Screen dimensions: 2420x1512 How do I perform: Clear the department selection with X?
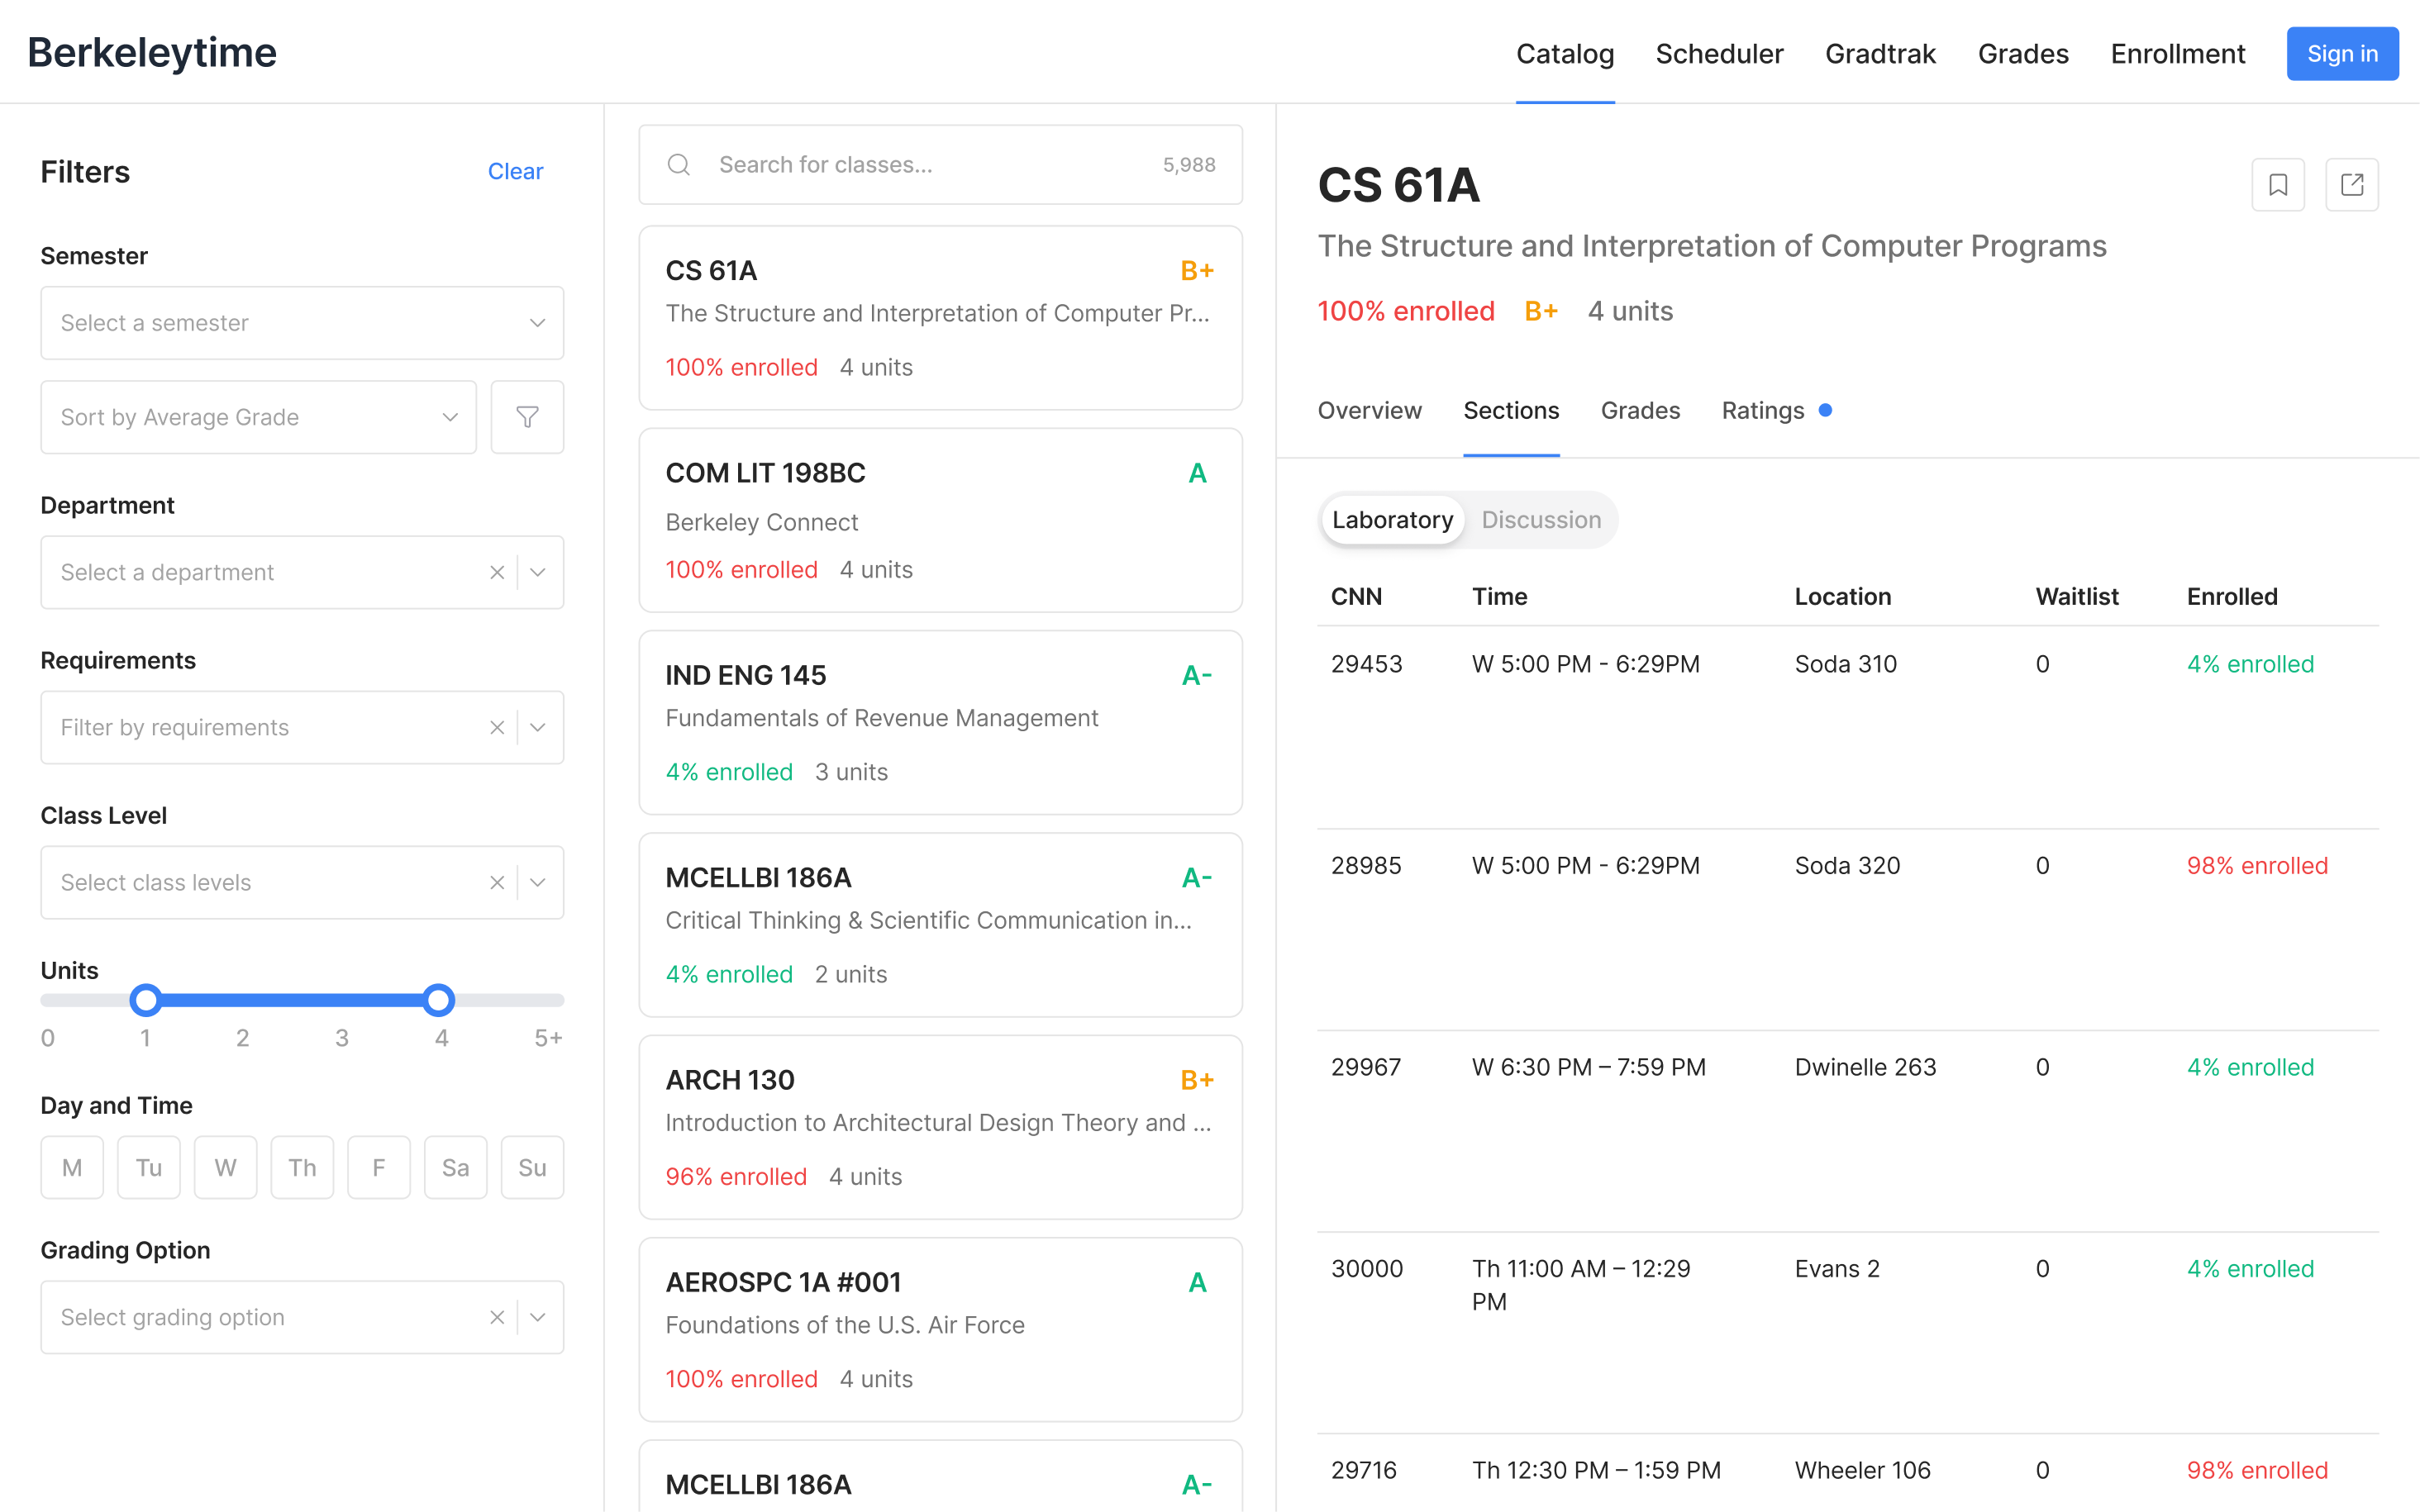pos(496,572)
